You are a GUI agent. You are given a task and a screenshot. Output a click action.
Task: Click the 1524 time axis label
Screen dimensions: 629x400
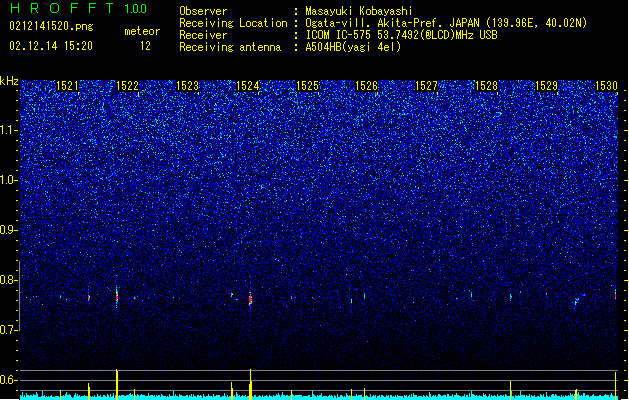[x=248, y=86]
